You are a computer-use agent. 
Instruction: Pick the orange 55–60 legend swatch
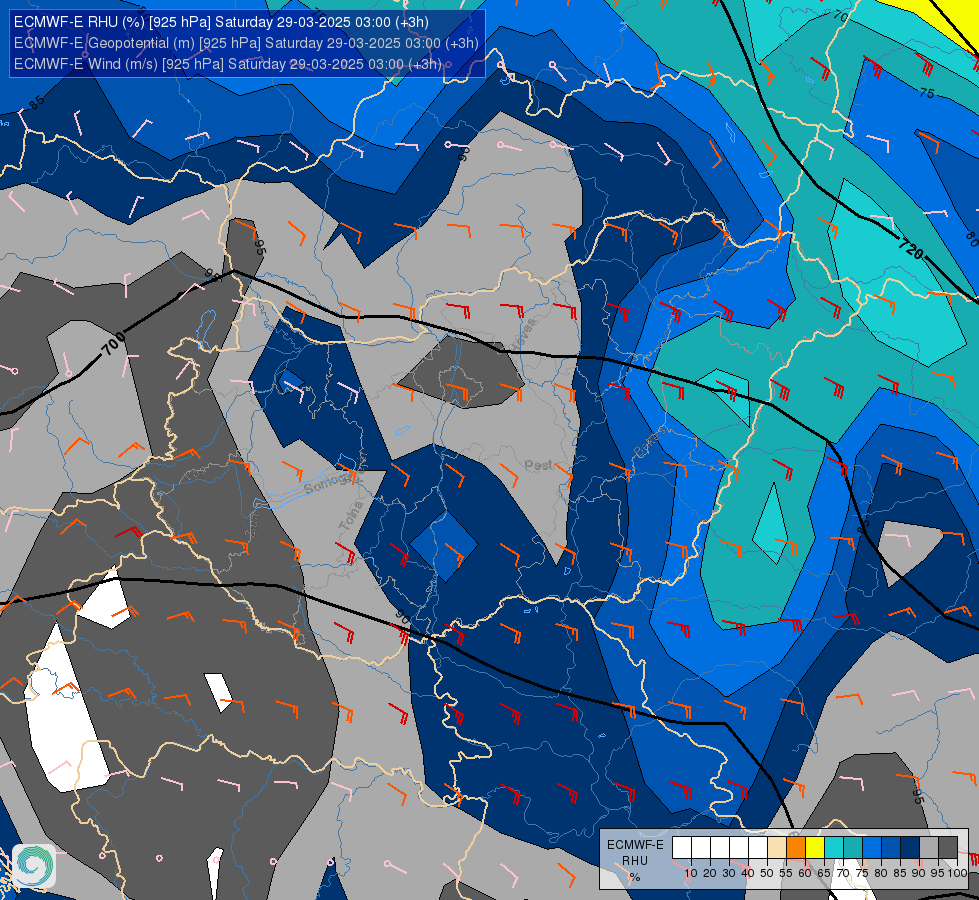[x=796, y=848]
